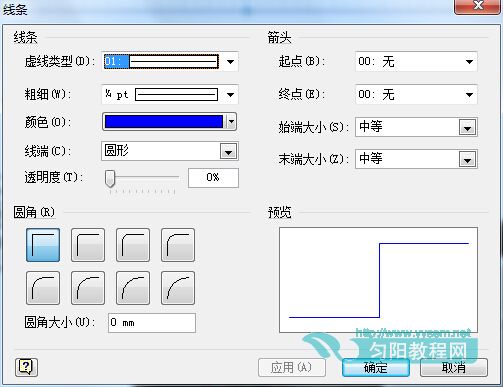
Task: Click the 取消 cancel button
Action: coord(454,368)
